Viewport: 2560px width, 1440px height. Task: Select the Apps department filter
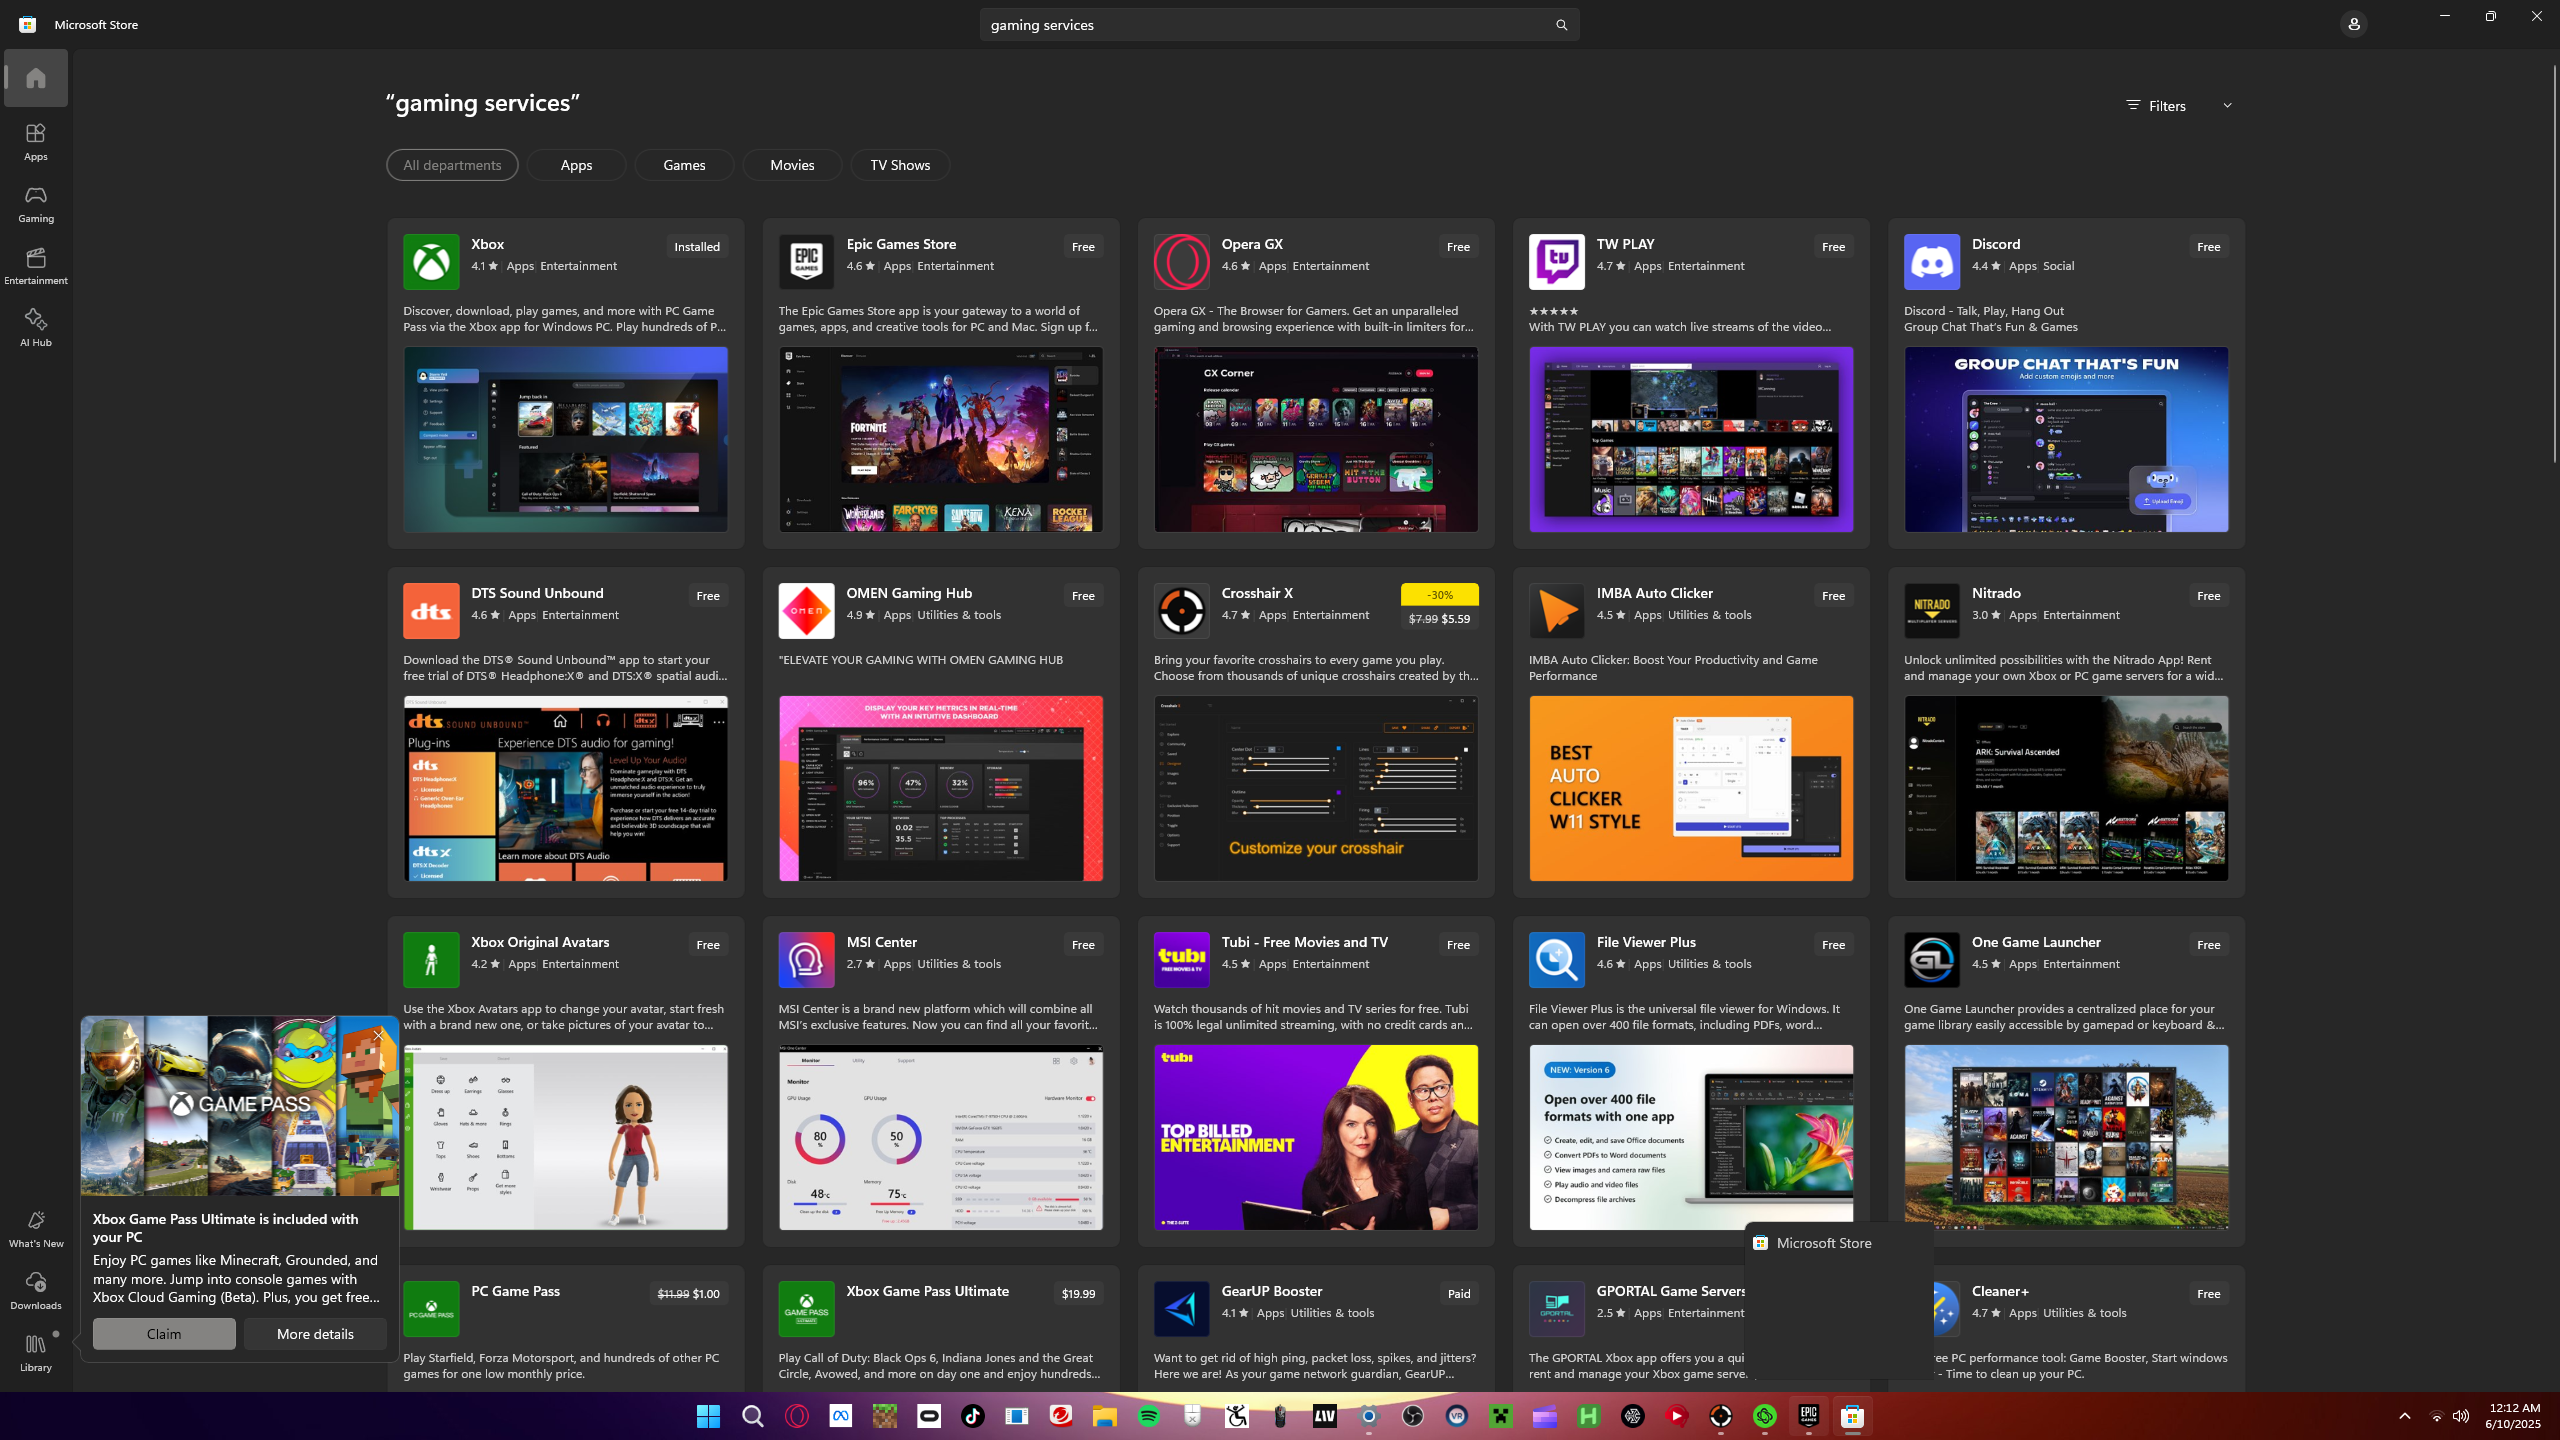pos(576,165)
